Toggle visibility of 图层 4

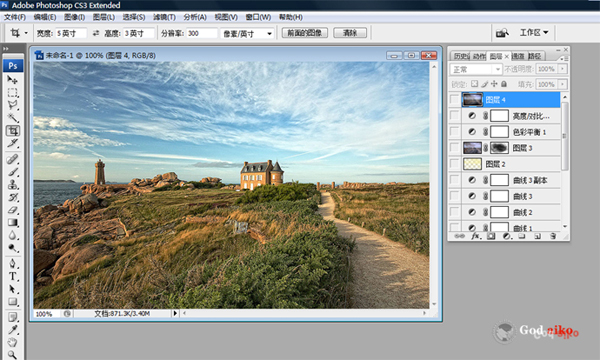click(454, 100)
